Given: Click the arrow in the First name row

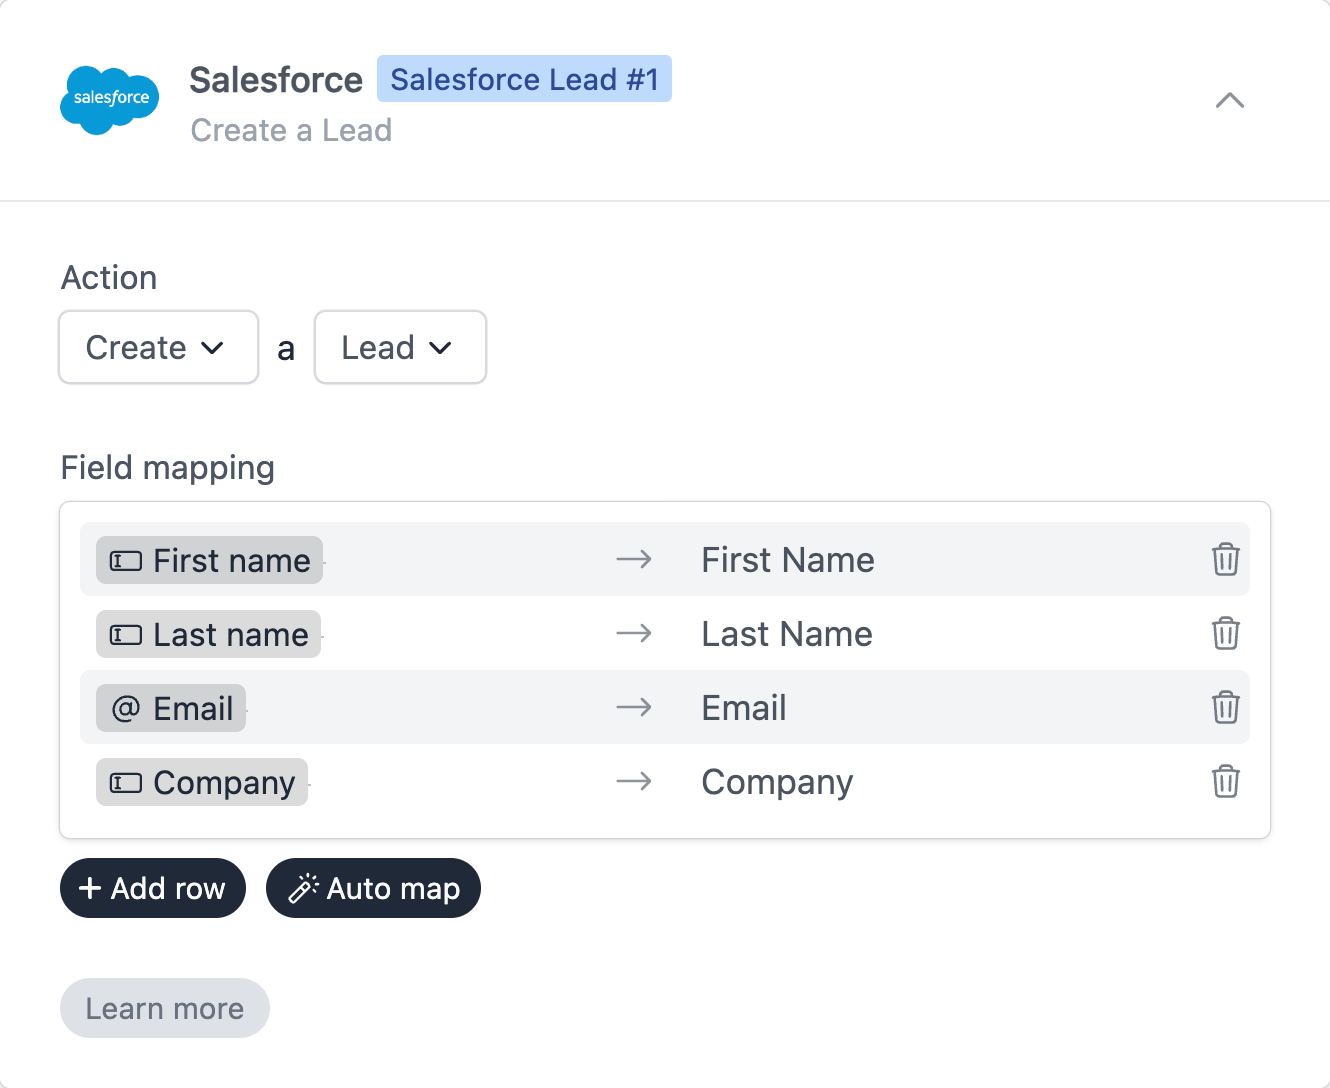Looking at the screenshot, I should click(x=634, y=559).
